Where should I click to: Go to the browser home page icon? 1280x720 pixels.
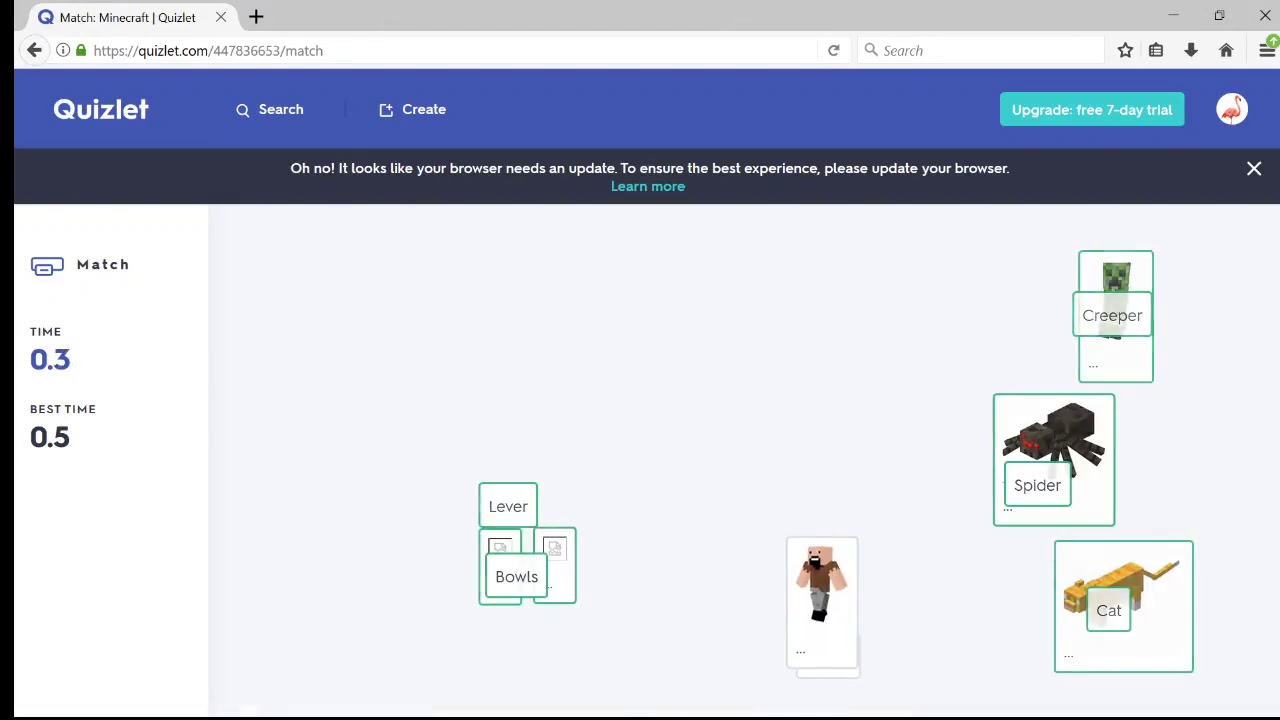tap(1226, 50)
